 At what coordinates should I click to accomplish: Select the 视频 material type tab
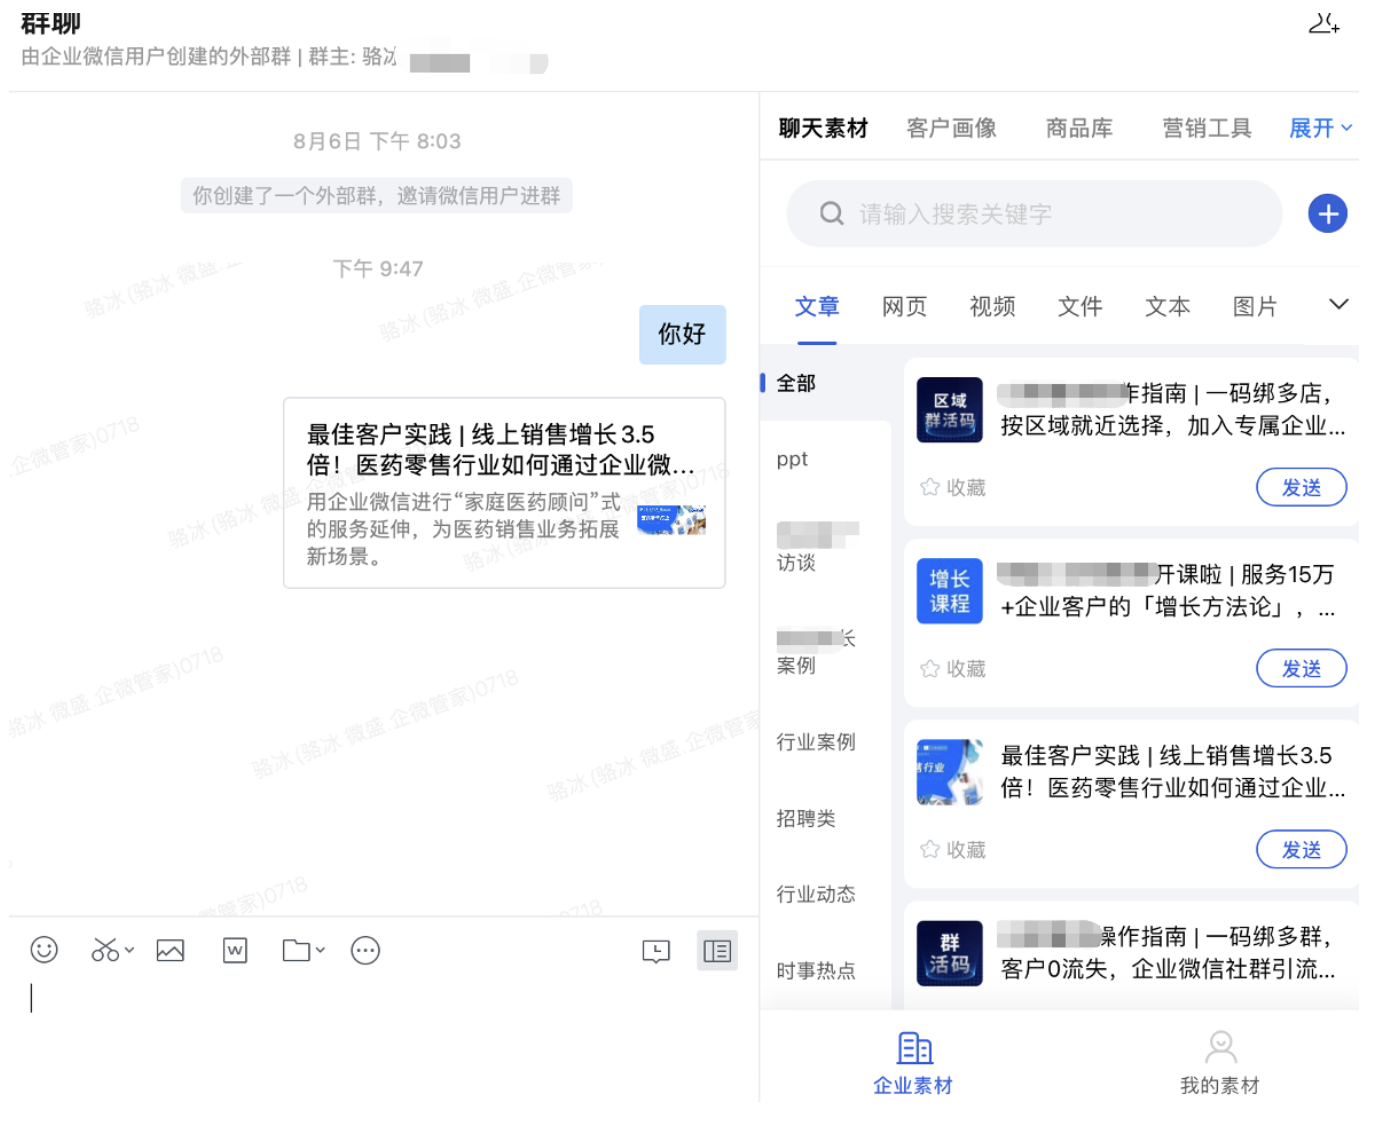coord(993,307)
